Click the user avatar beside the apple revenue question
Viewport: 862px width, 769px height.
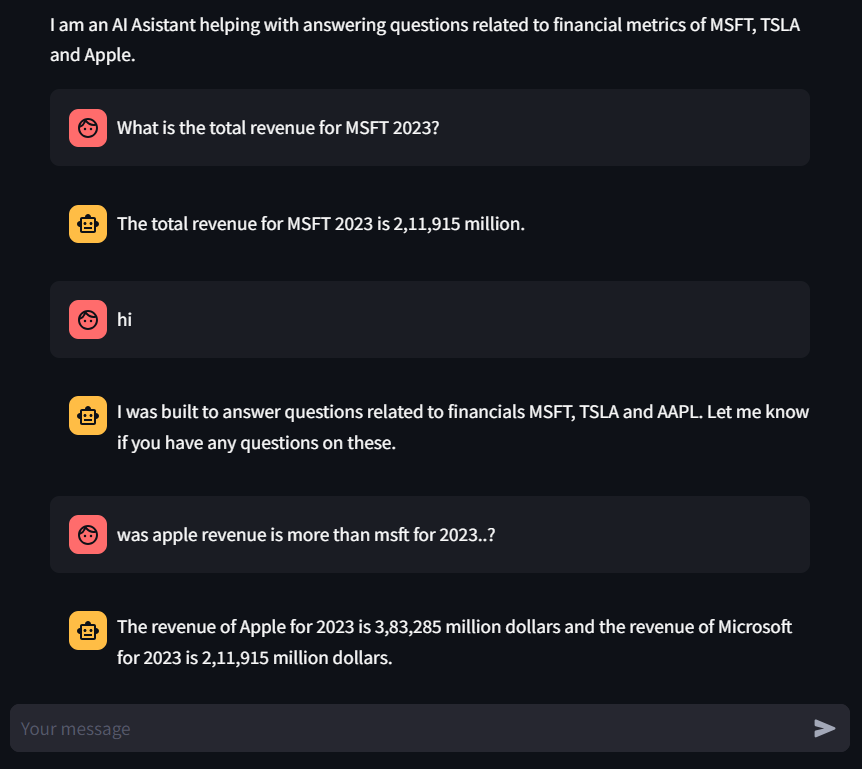88,535
